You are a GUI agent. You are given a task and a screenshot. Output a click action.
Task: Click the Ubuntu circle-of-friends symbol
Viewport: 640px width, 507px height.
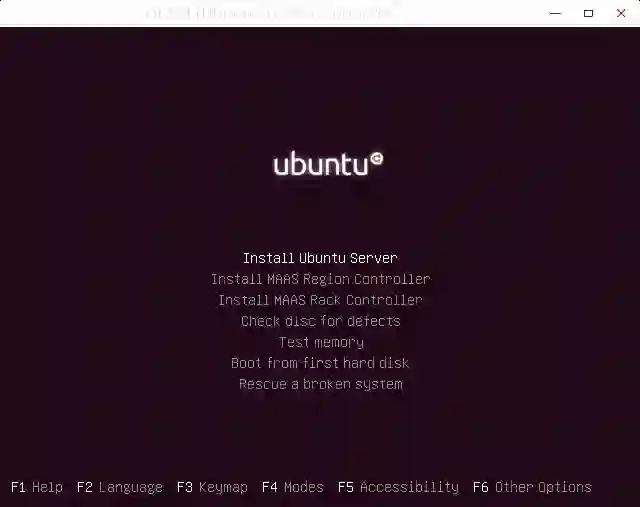[376, 158]
